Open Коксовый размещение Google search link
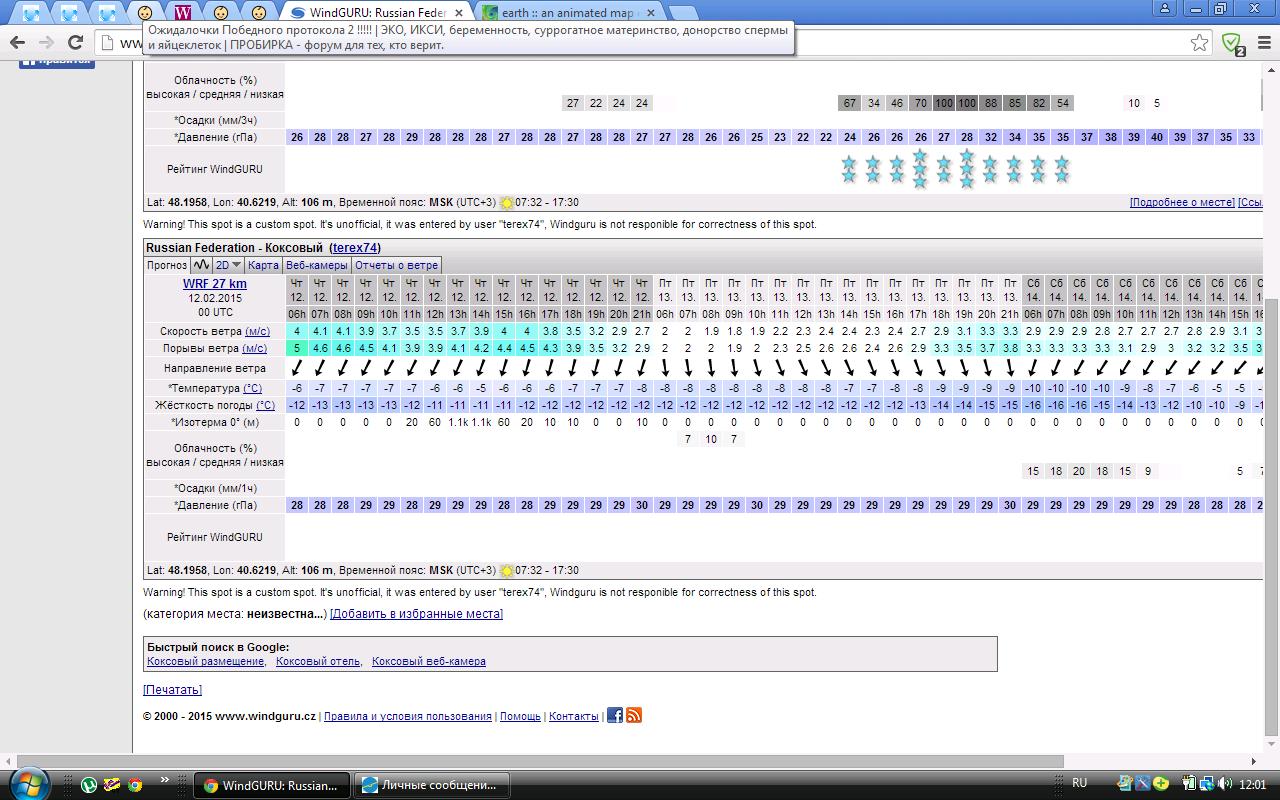1280x800 pixels. pyautogui.click(x=205, y=661)
